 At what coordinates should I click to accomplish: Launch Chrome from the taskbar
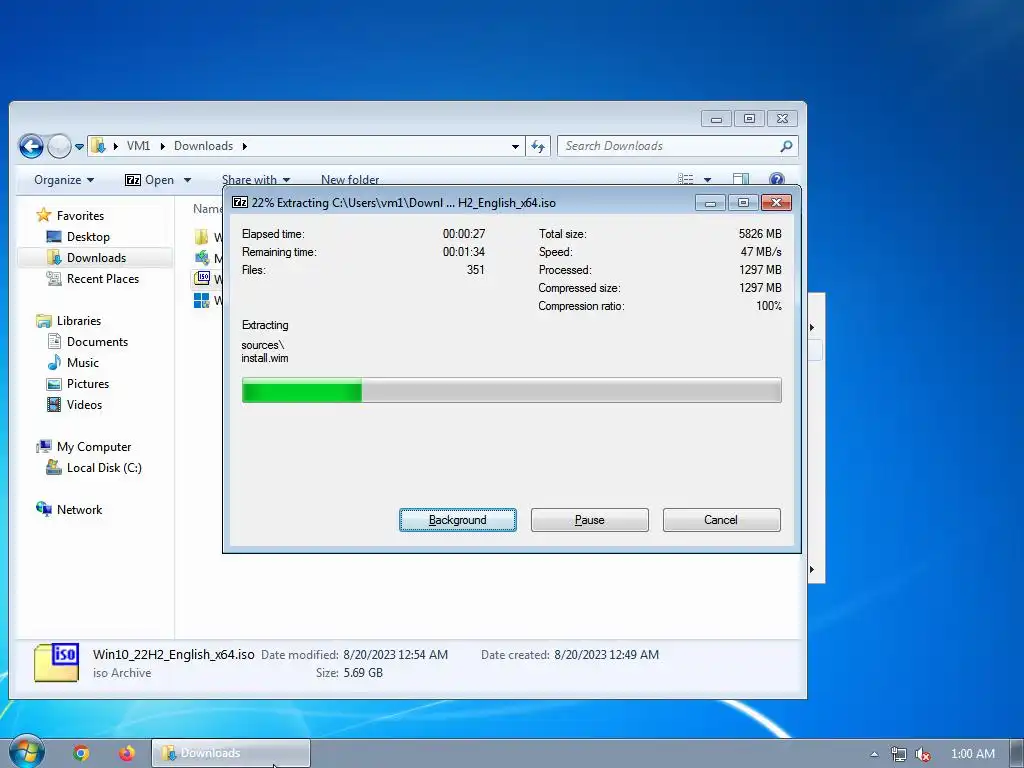point(81,753)
